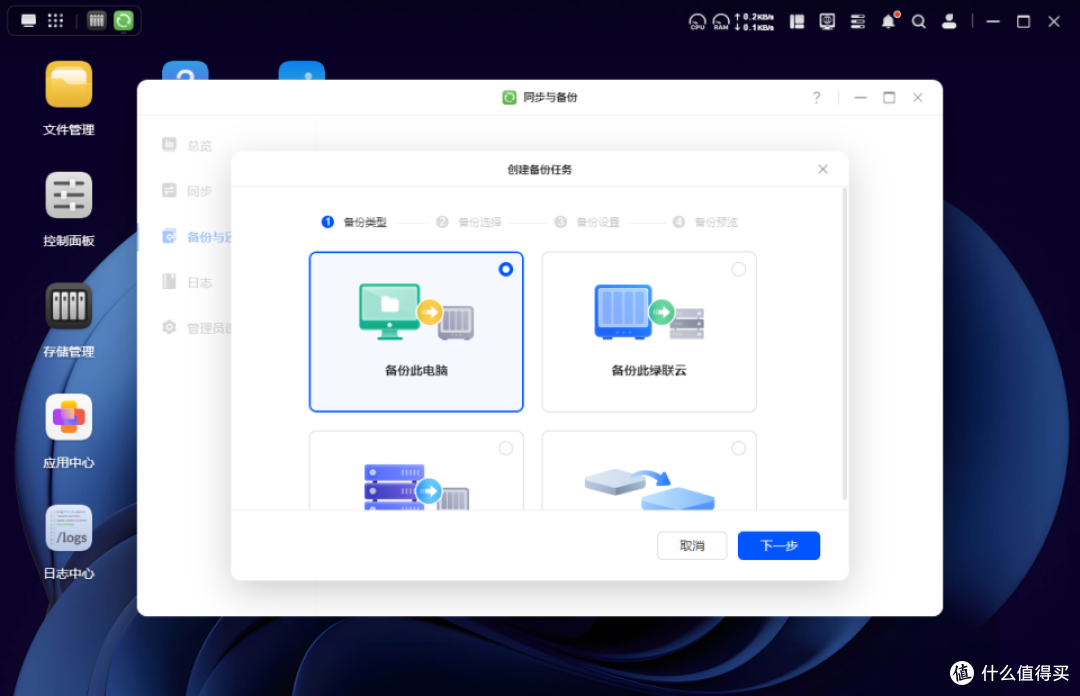The height and width of the screenshot is (696, 1080).
Task: Close the 创建备份任务 dialog
Action: [x=823, y=170]
